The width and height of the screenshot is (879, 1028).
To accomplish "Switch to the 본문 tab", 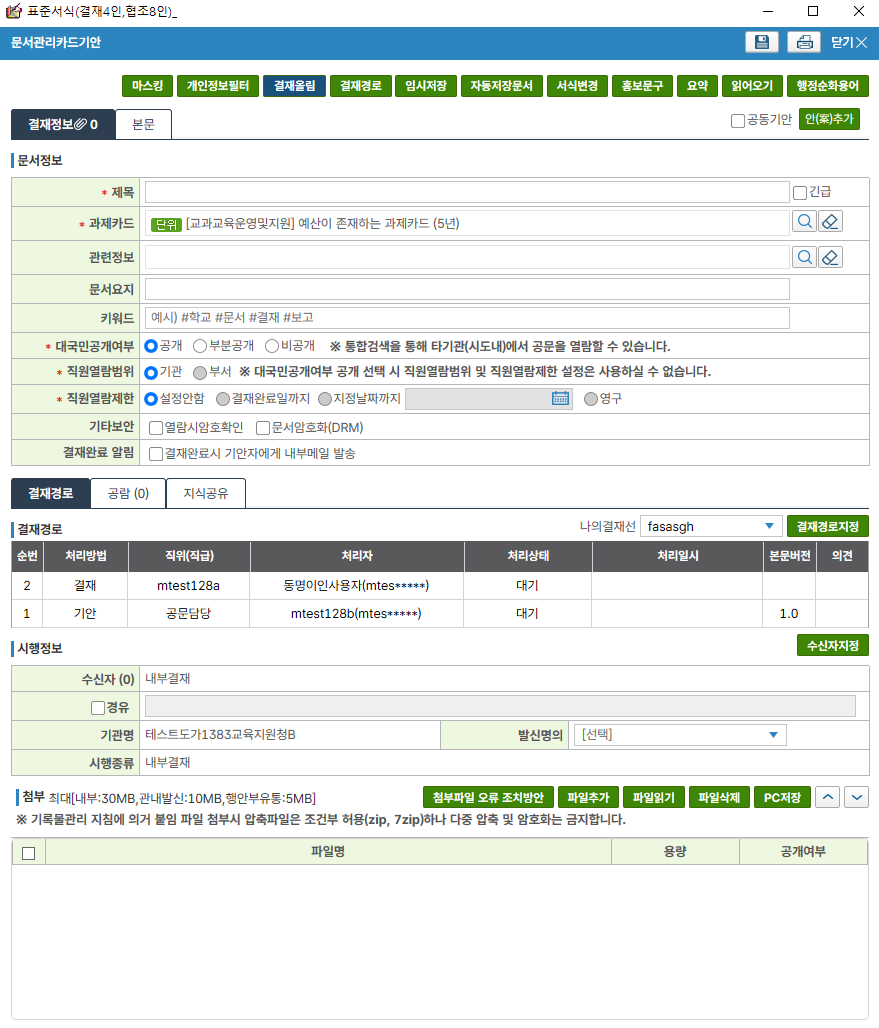I will coord(143,124).
